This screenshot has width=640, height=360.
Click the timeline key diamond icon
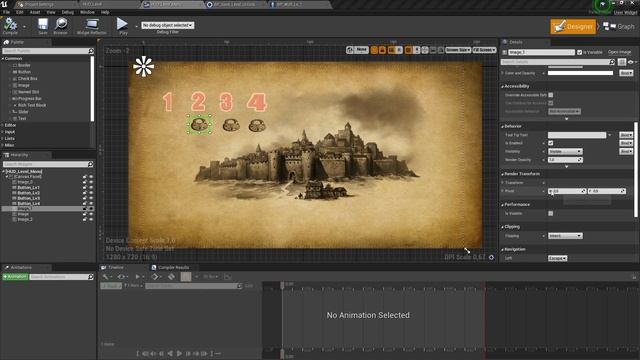[155, 277]
